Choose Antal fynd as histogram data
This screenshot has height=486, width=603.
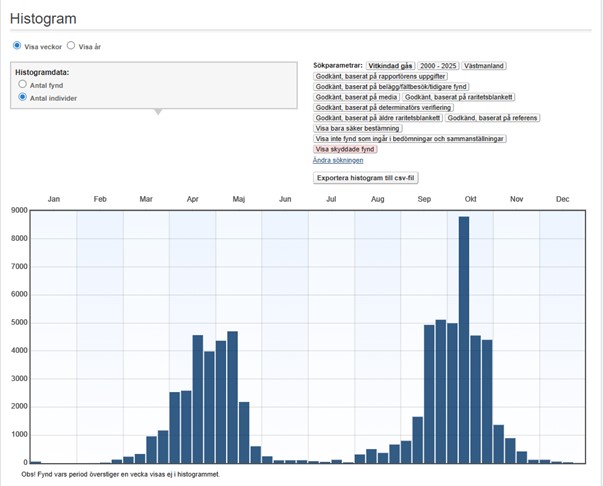pyautogui.click(x=23, y=85)
